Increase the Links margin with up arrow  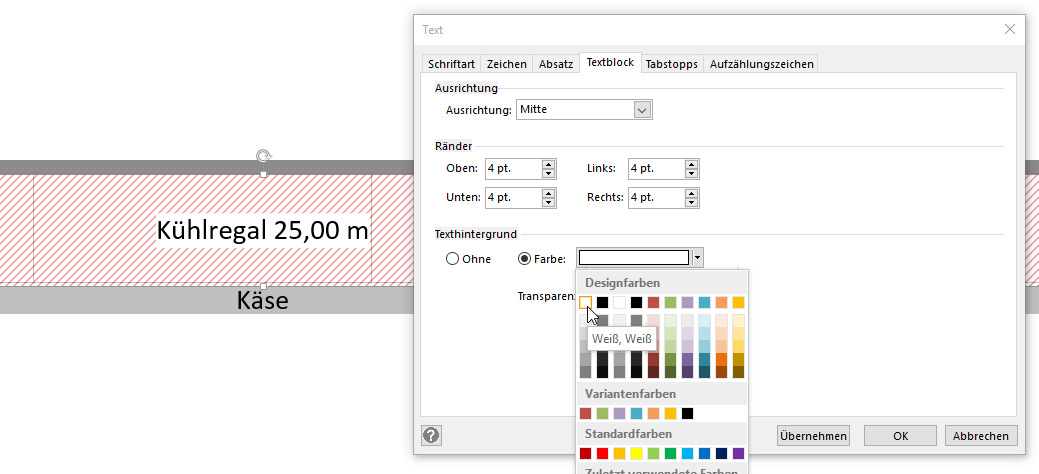(x=691, y=163)
